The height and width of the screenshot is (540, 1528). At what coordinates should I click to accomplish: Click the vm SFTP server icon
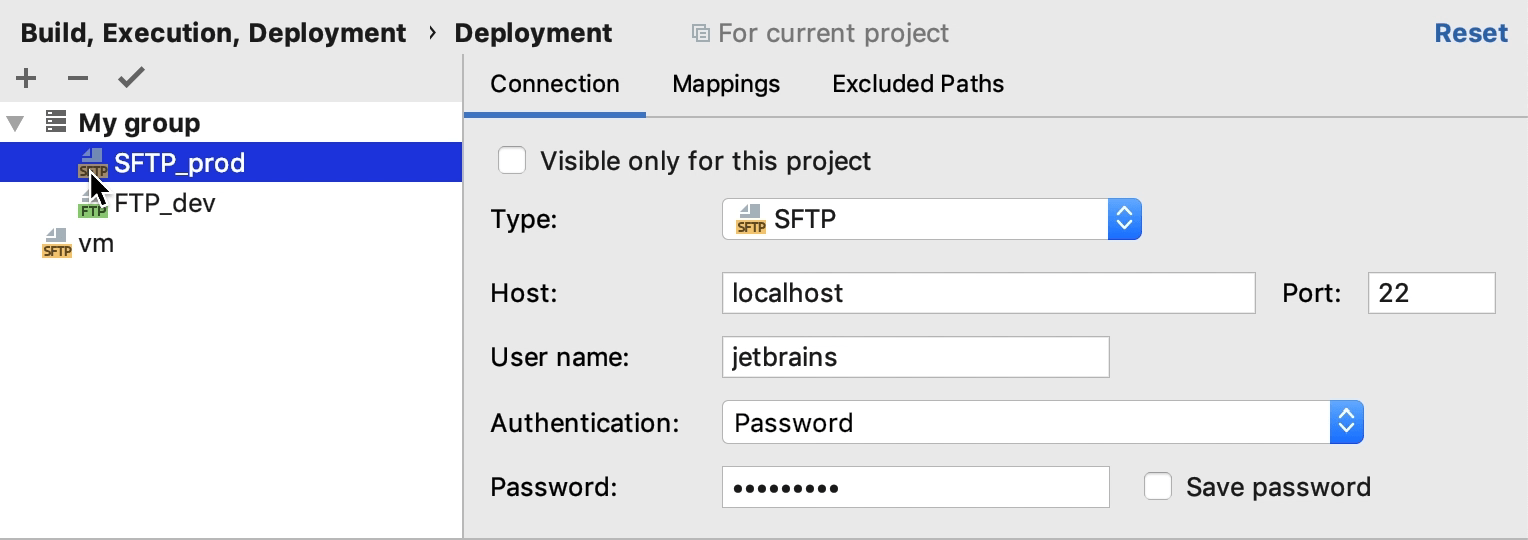[57, 243]
